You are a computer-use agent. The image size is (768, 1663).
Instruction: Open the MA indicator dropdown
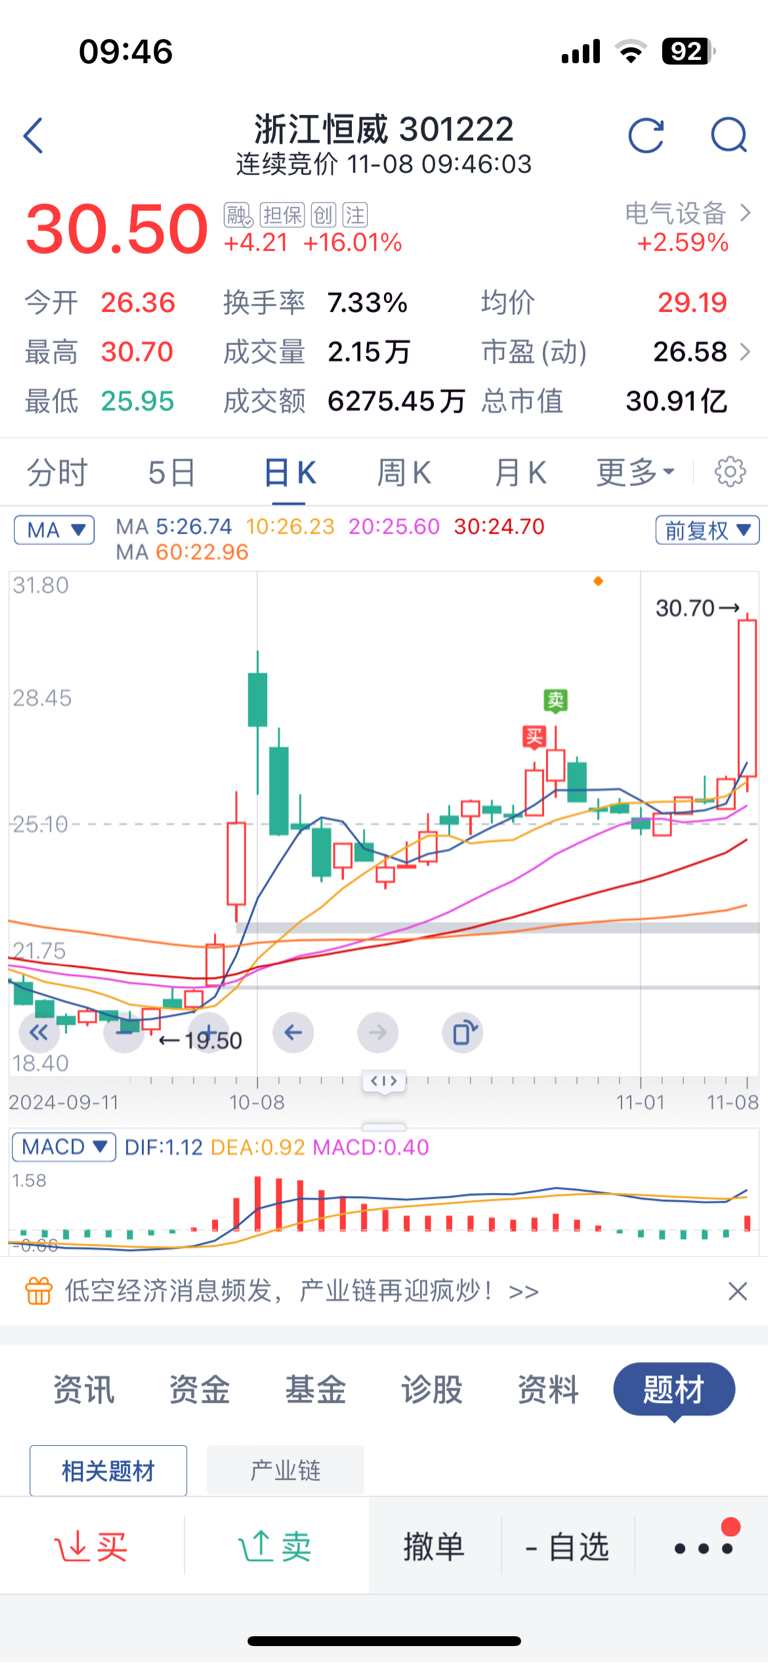tap(54, 529)
